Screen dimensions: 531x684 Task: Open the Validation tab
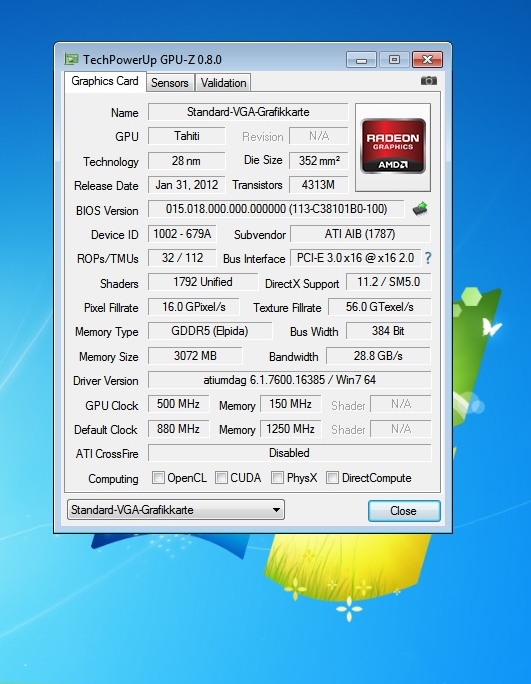point(223,83)
